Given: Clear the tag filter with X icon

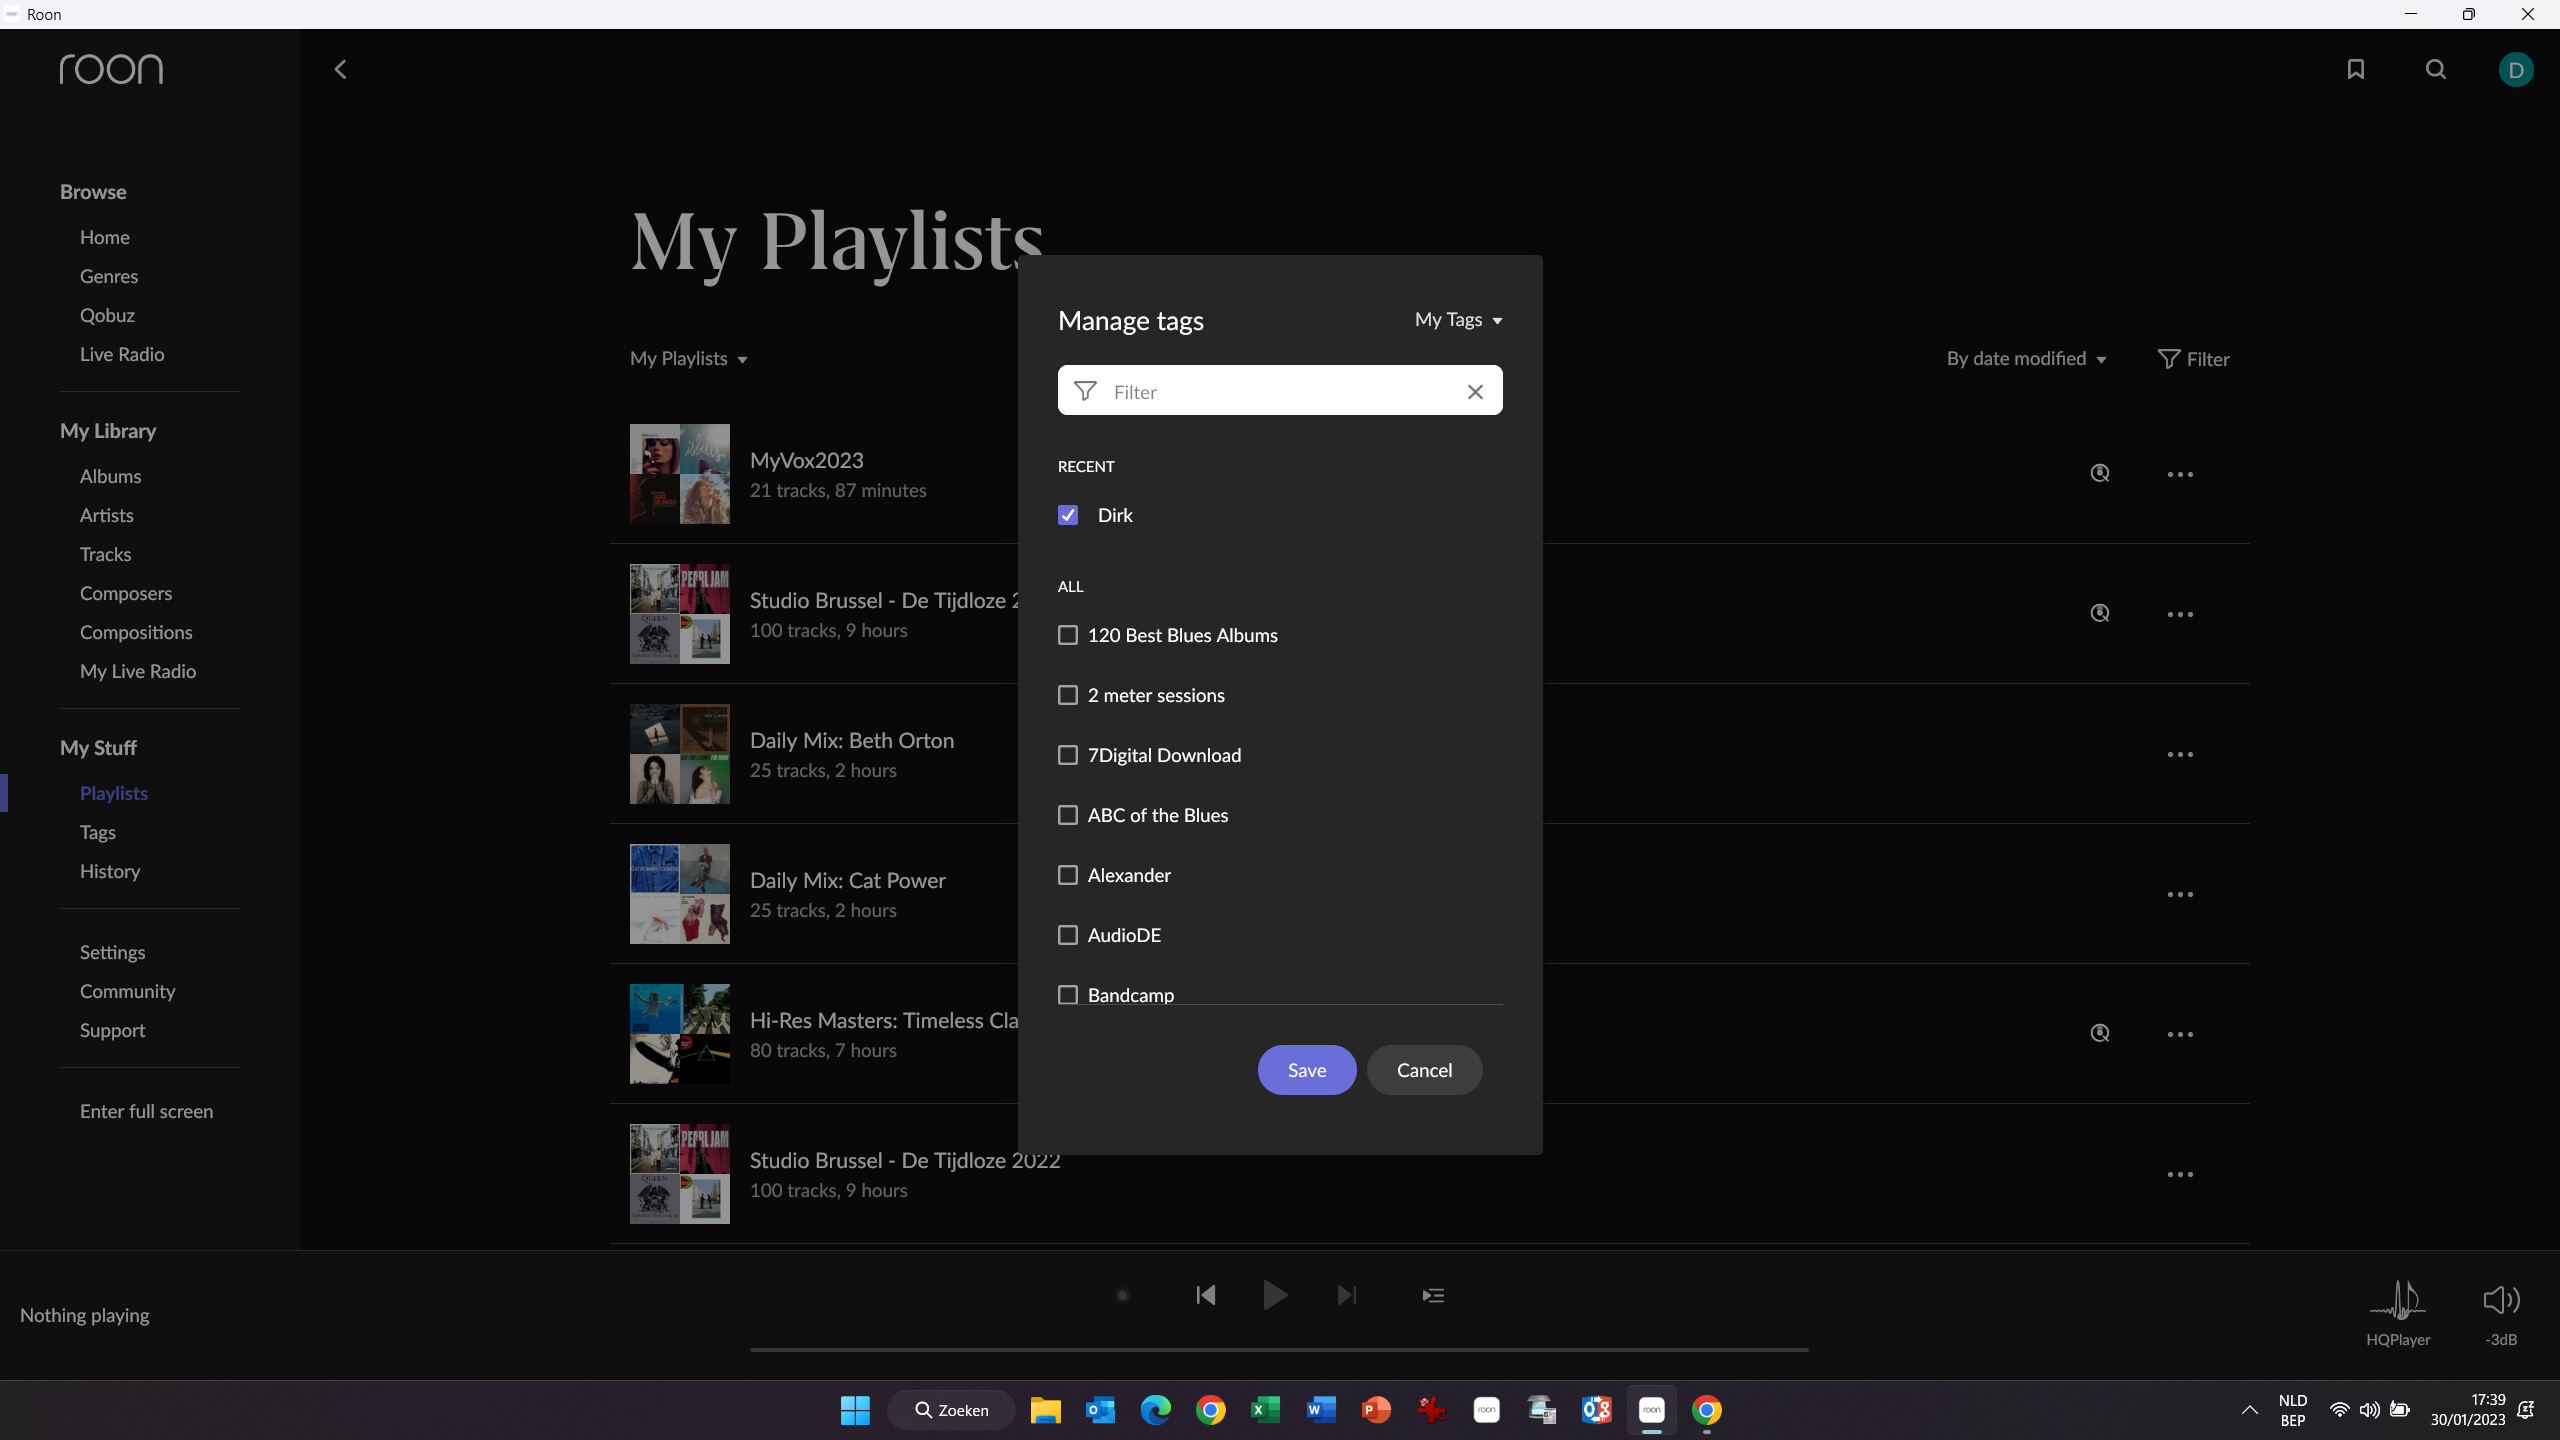Looking at the screenshot, I should click(1475, 392).
